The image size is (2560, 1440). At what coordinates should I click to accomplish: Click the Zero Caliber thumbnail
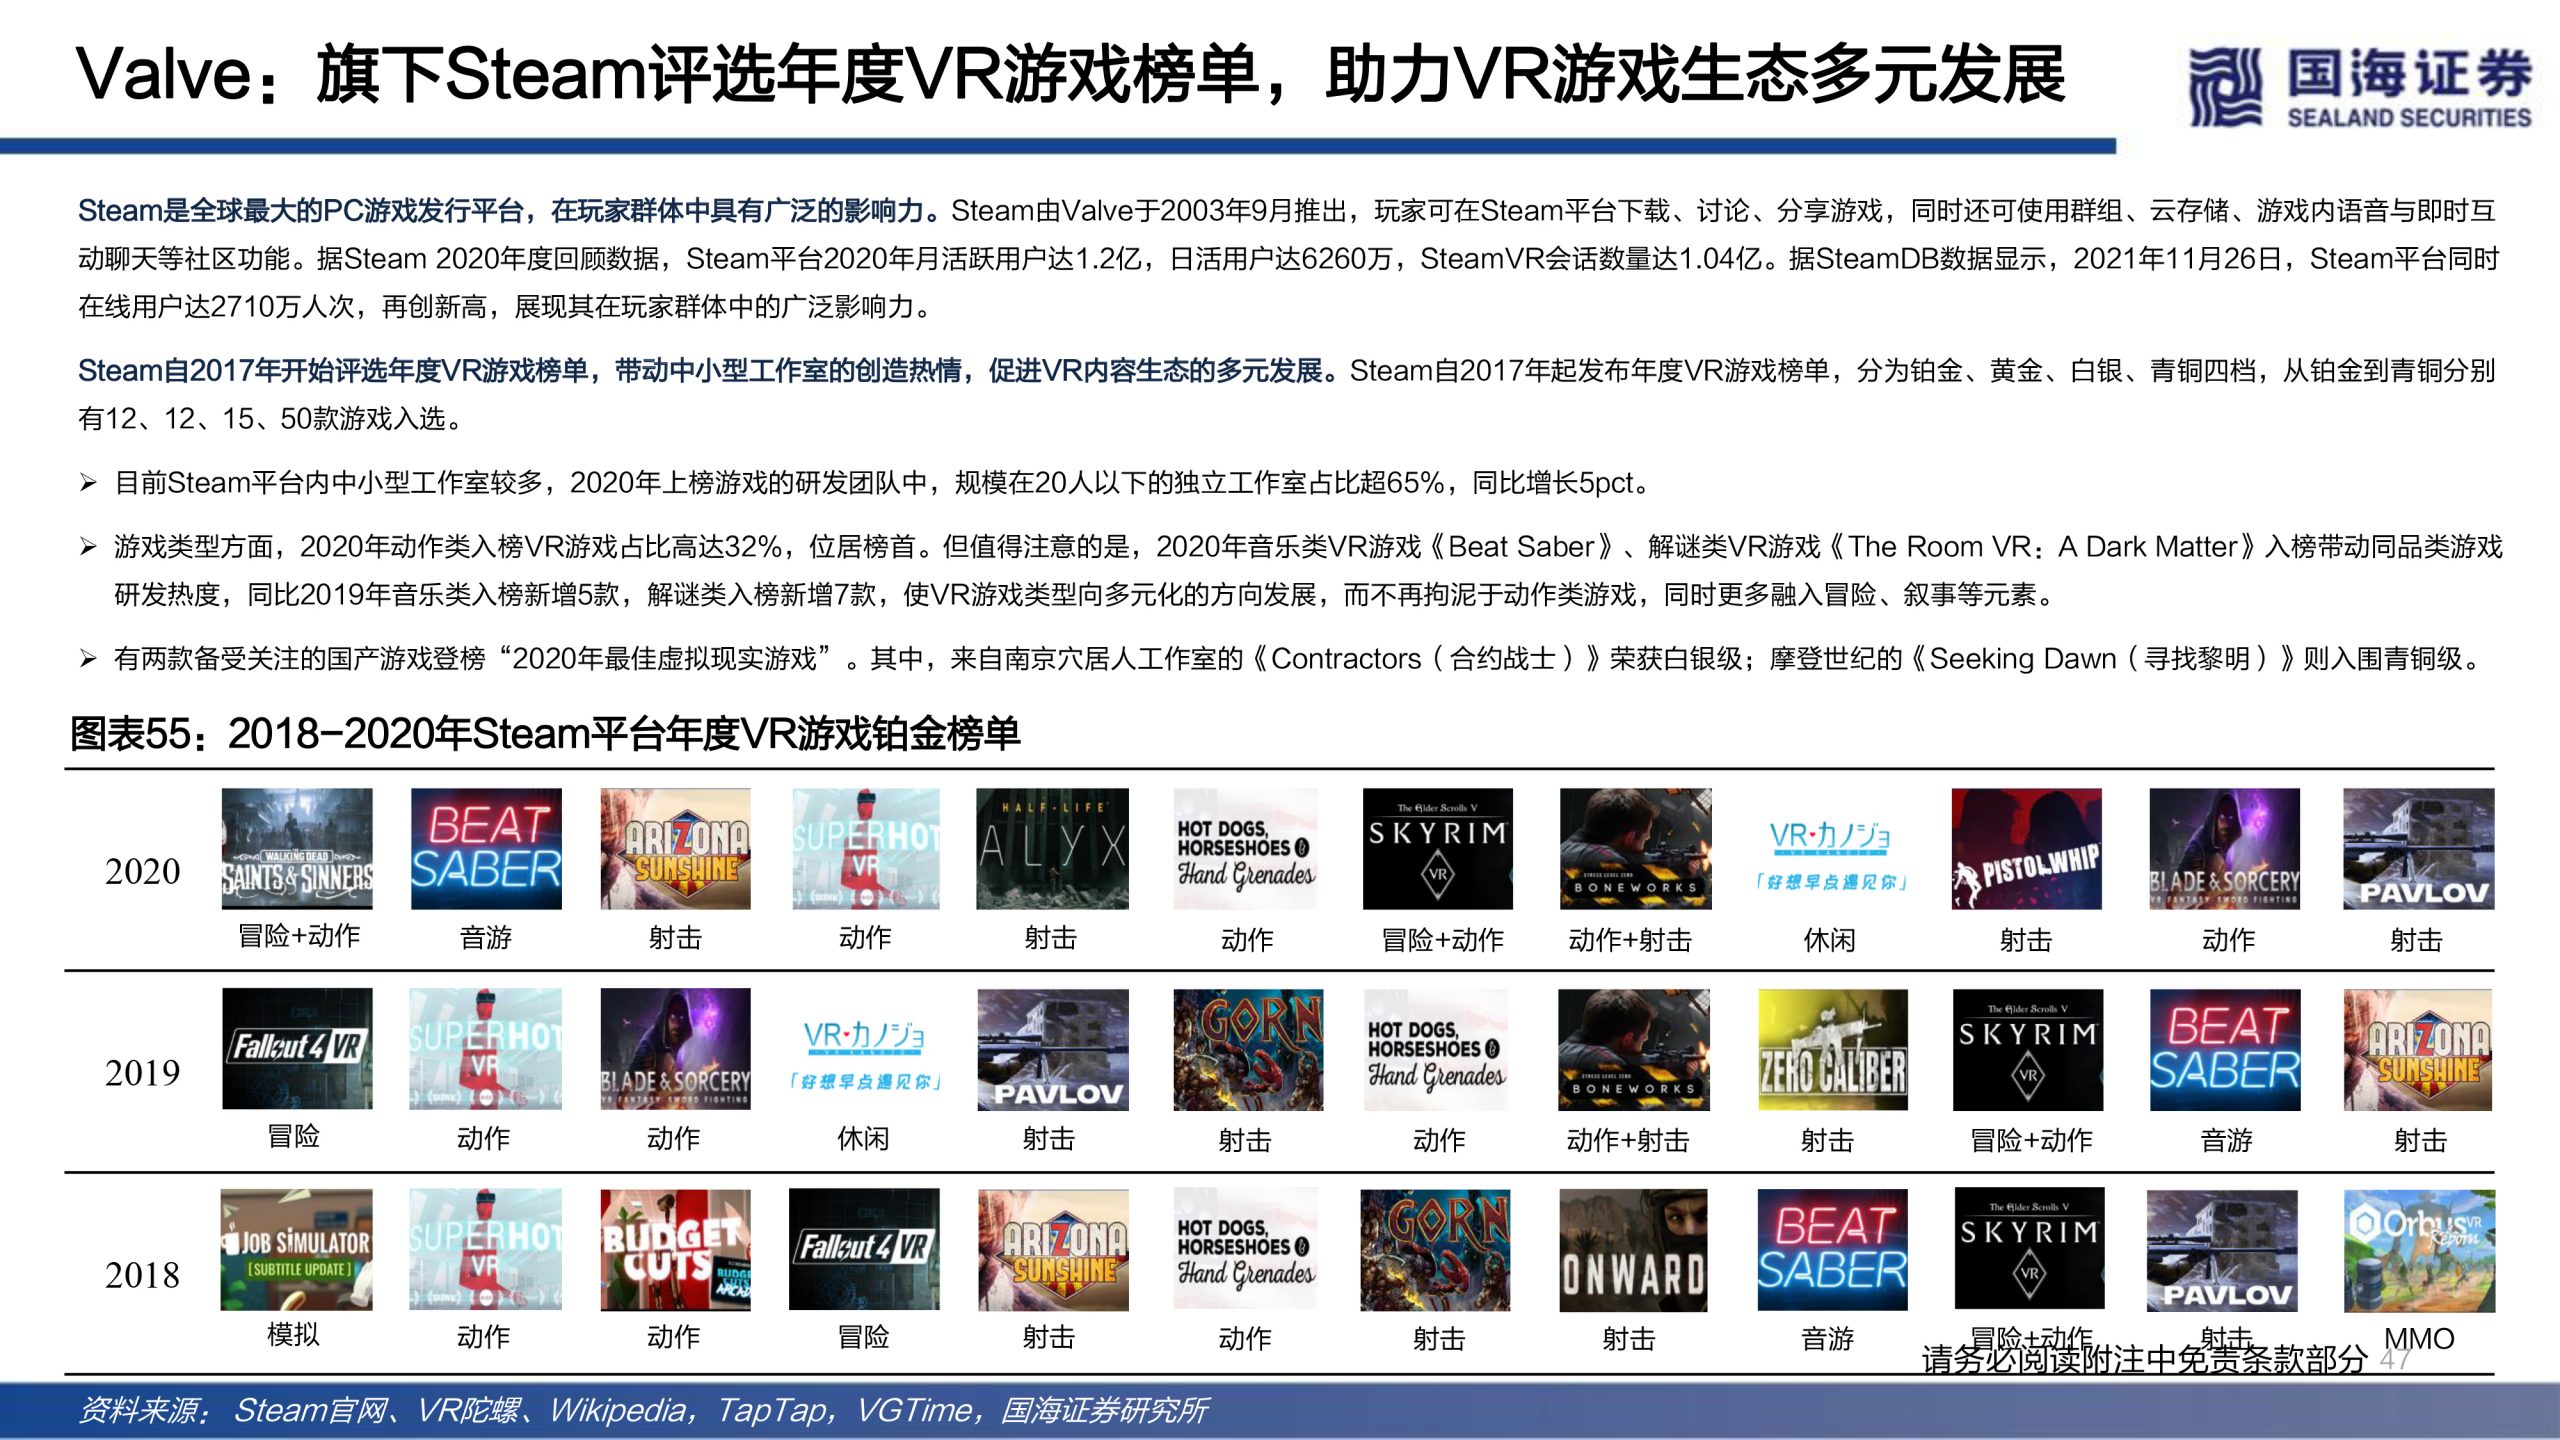coord(1833,1050)
